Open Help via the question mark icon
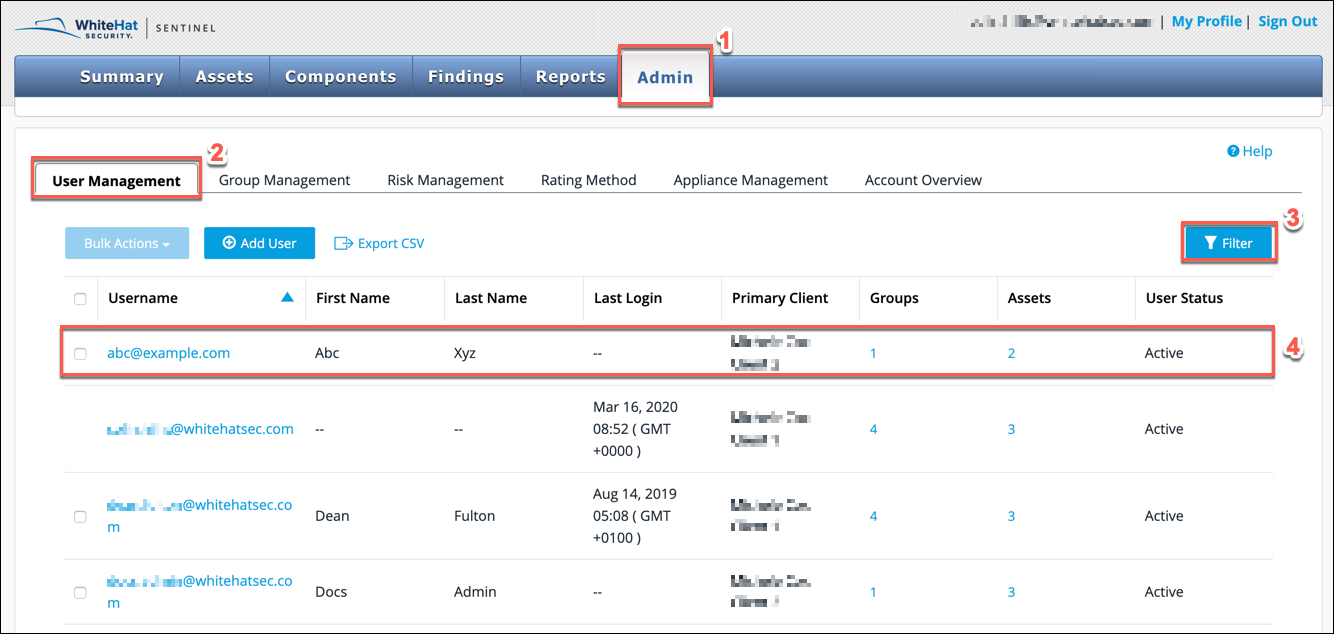This screenshot has width=1334, height=634. tap(1233, 151)
